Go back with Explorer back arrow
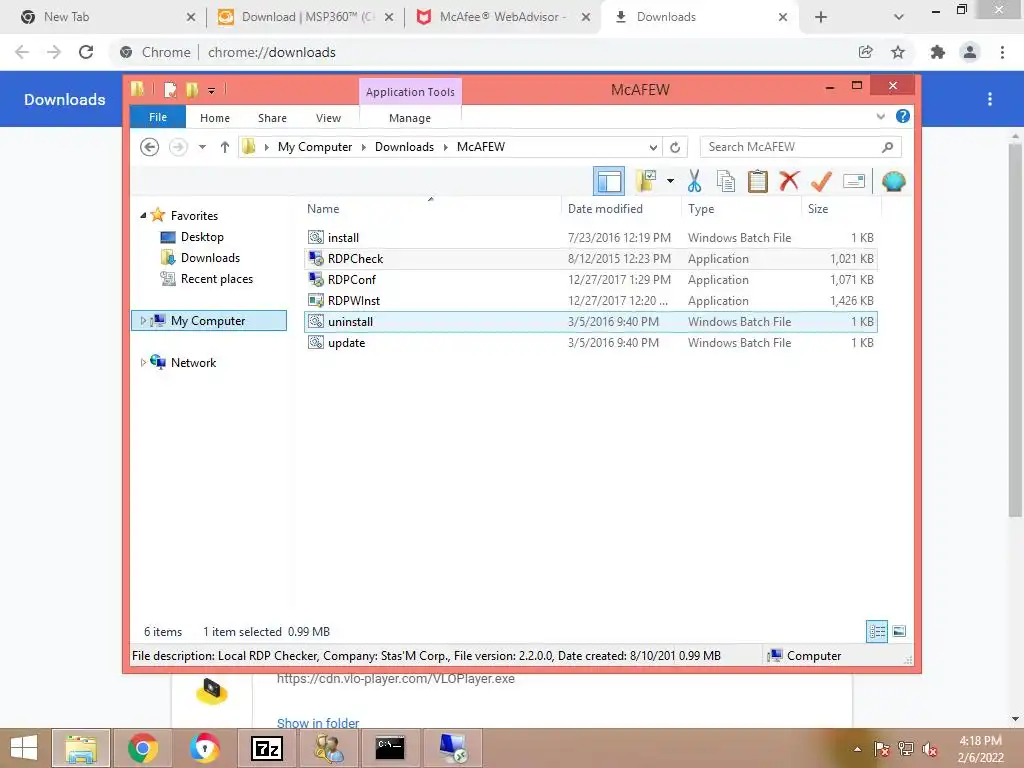Viewport: 1024px width, 768px height. [x=150, y=147]
